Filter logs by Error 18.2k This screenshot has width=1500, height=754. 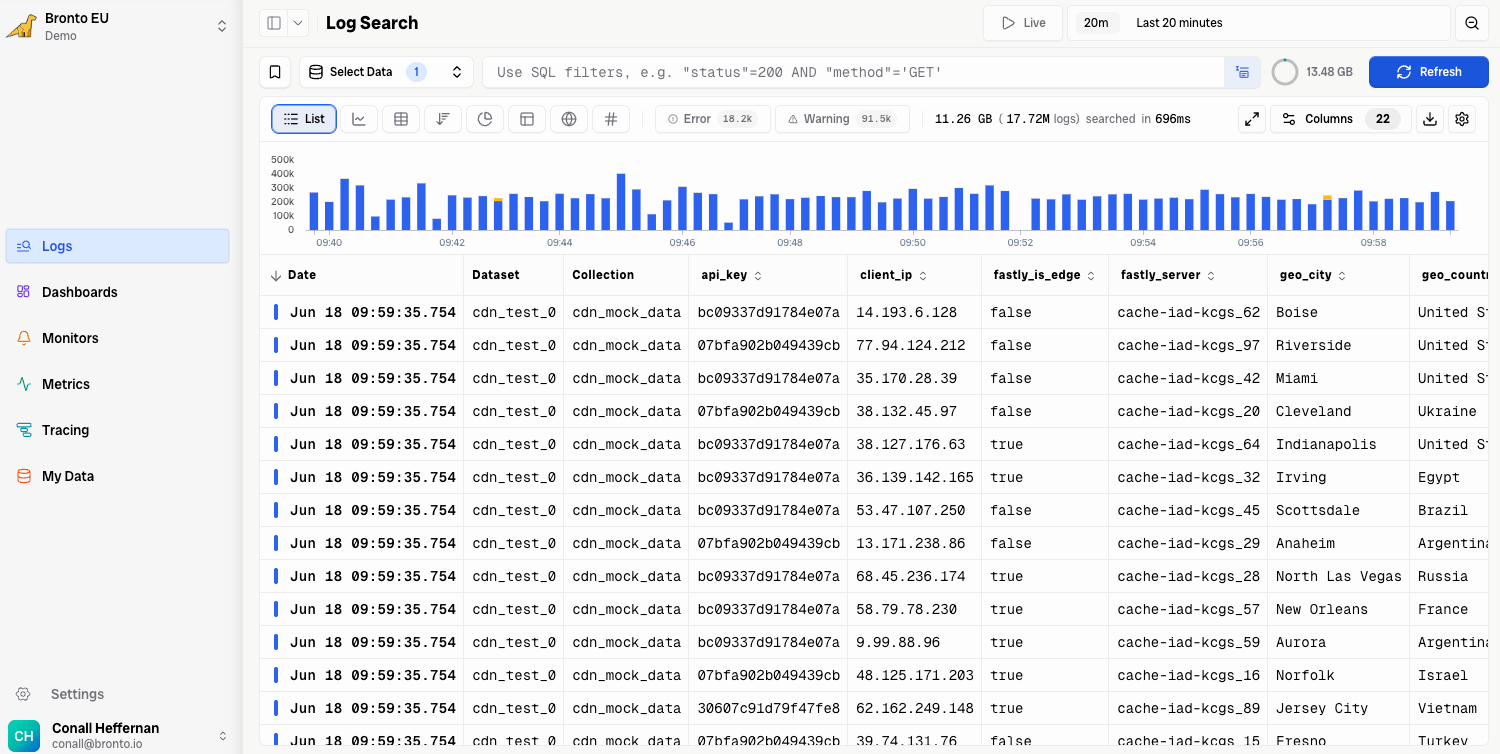[713, 119]
